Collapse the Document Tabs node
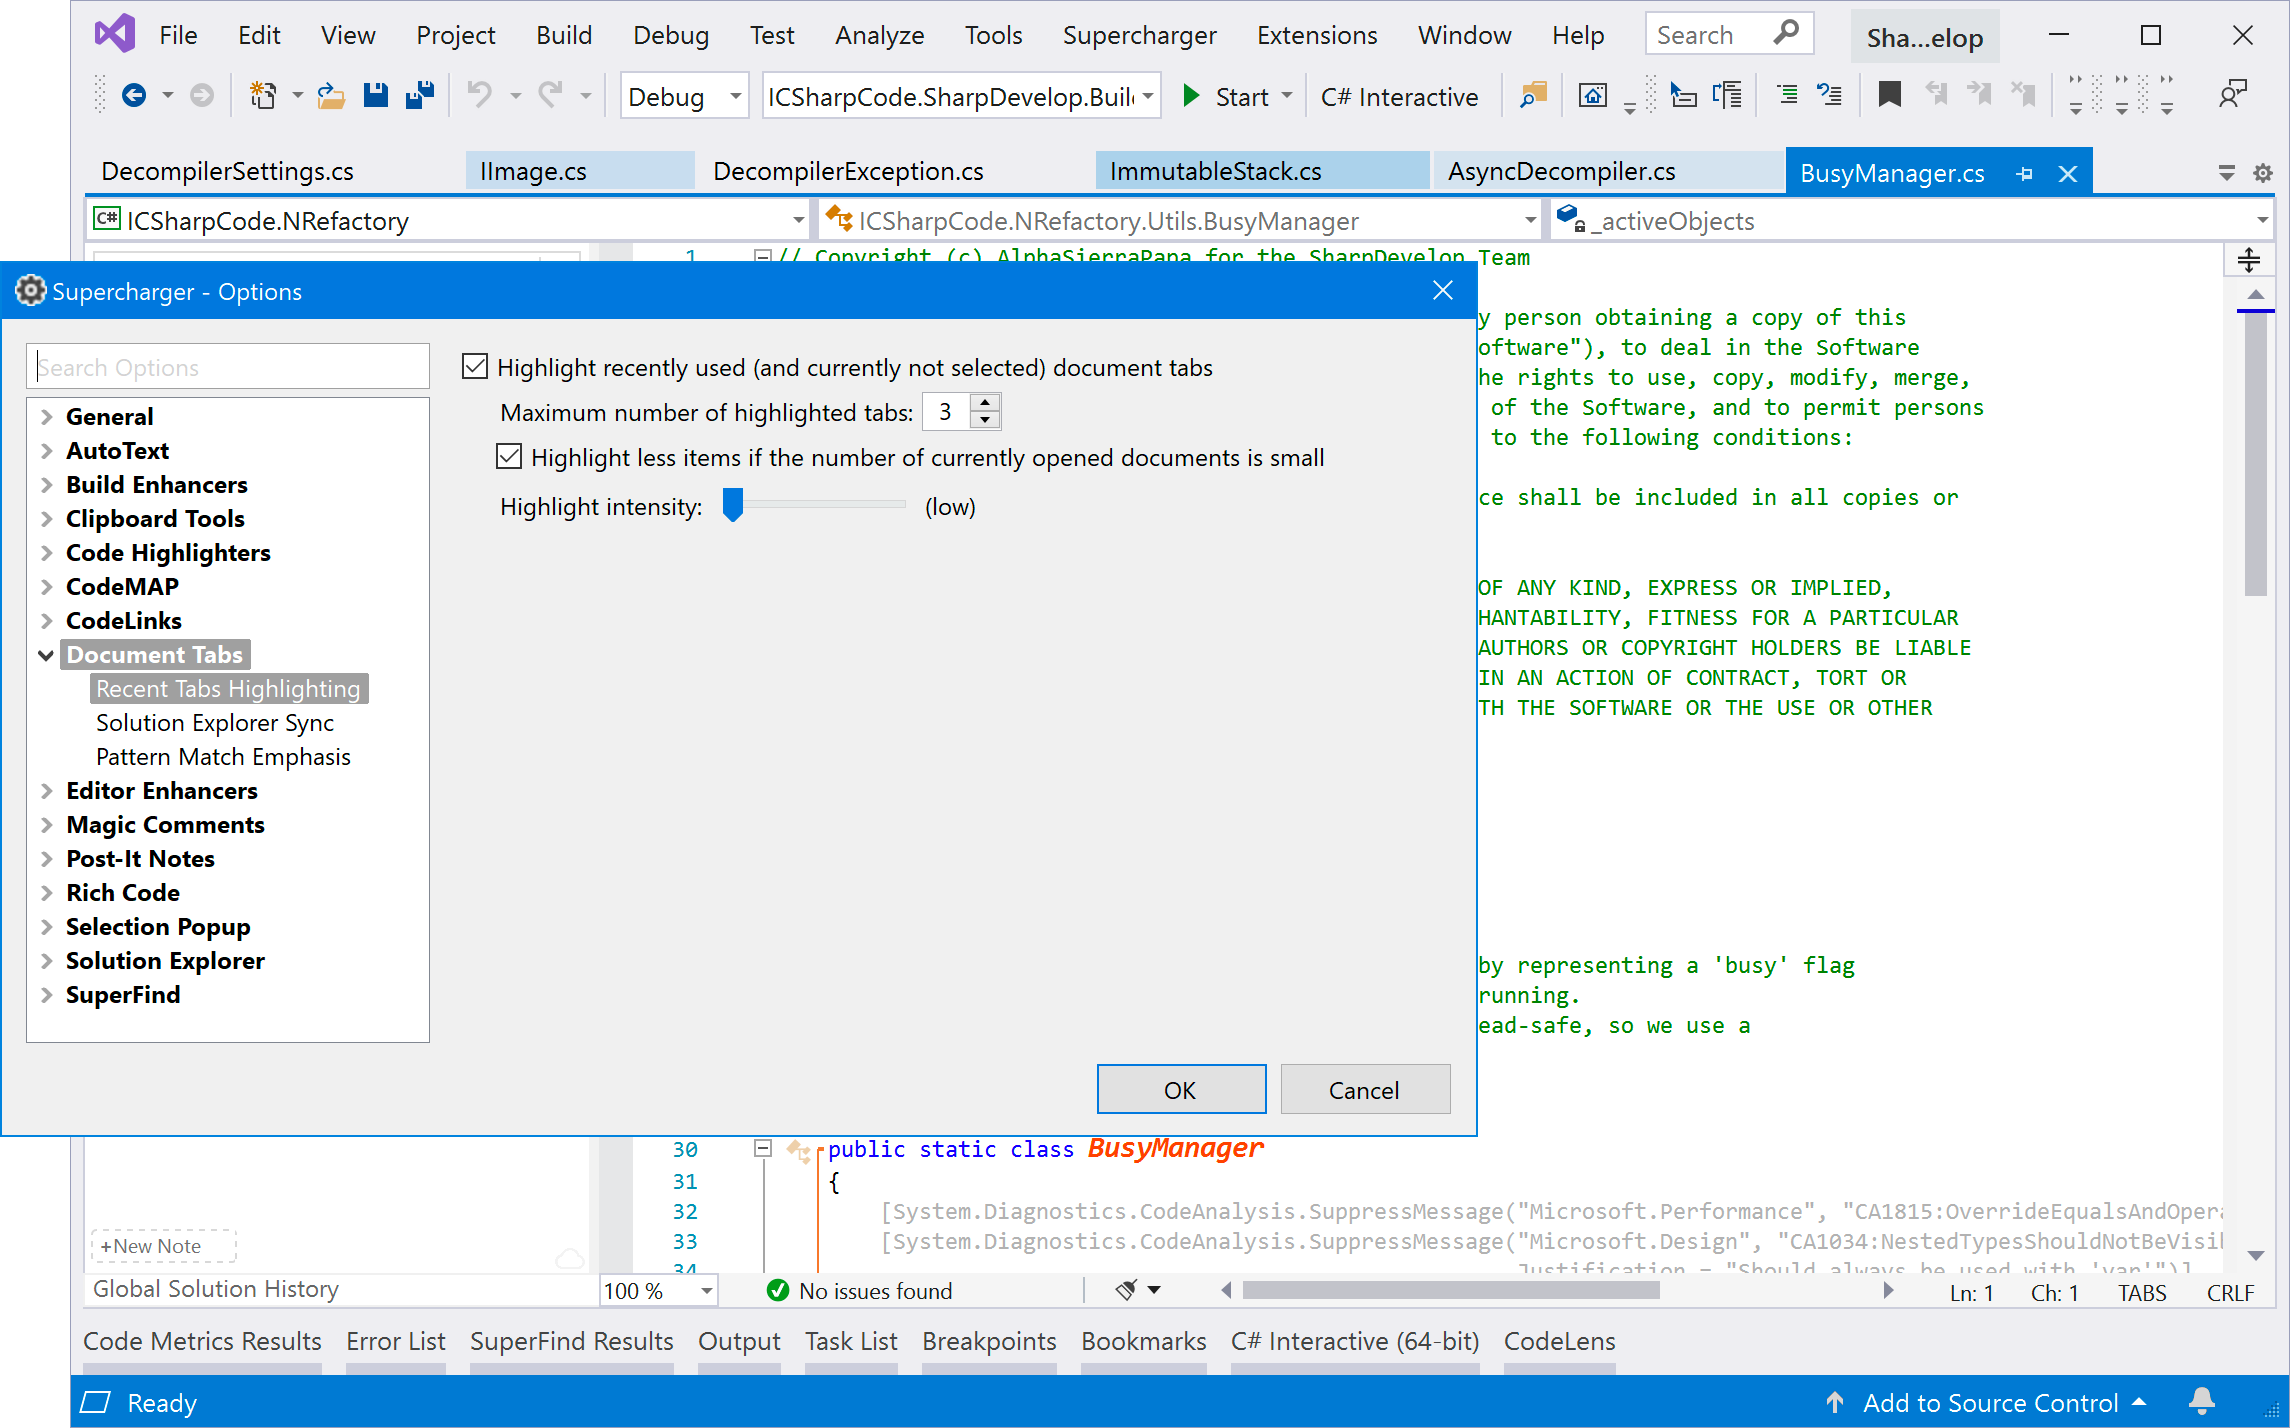 point(46,655)
